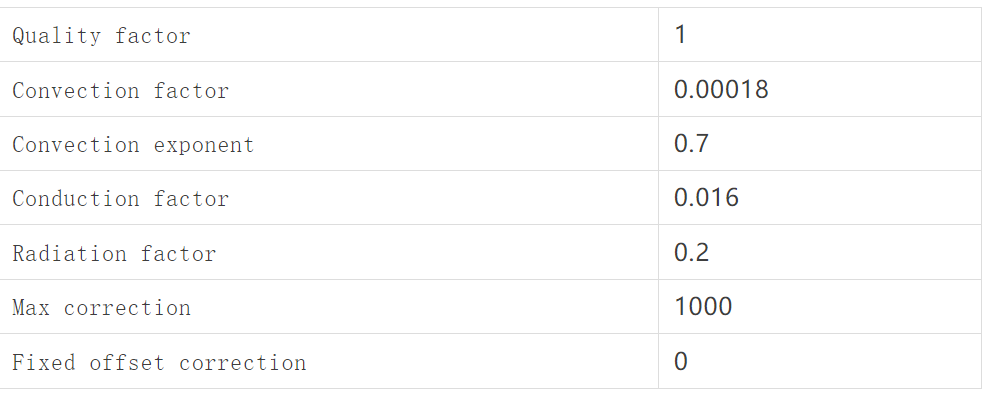Click the word 'Radiation' in the table
The width and height of the screenshot is (984, 395).
click(70, 254)
